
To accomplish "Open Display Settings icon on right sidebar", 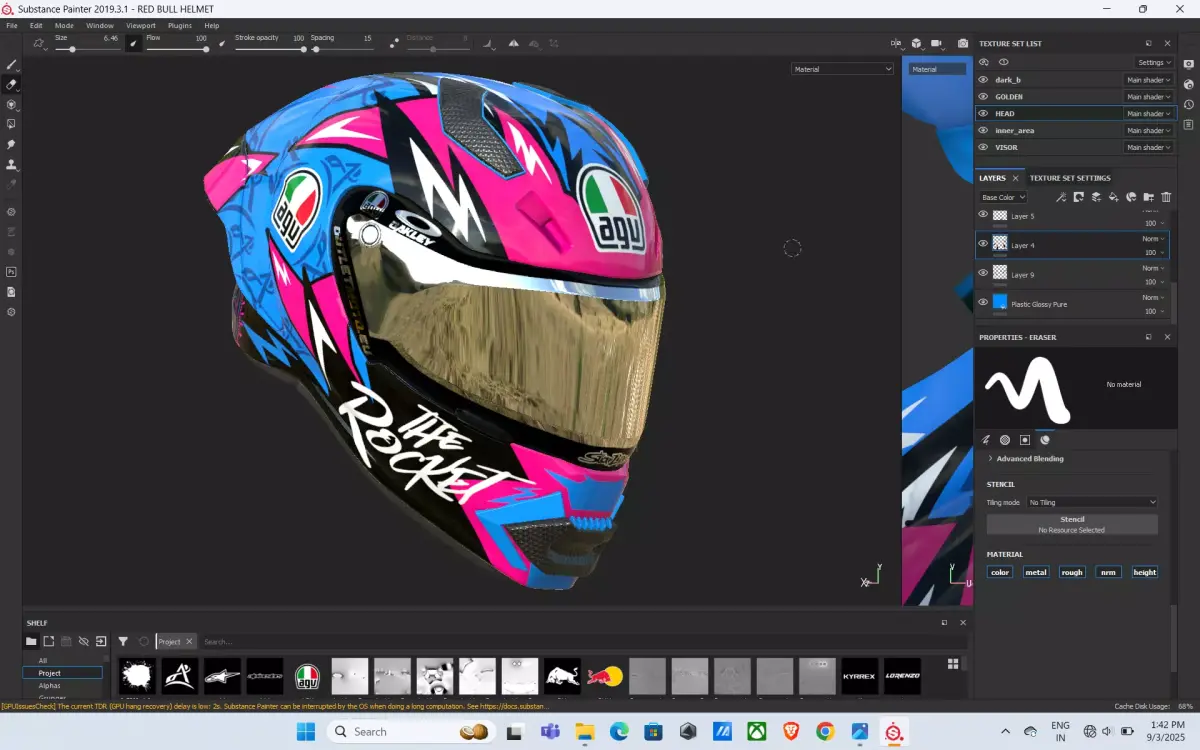I will [x=1188, y=64].
